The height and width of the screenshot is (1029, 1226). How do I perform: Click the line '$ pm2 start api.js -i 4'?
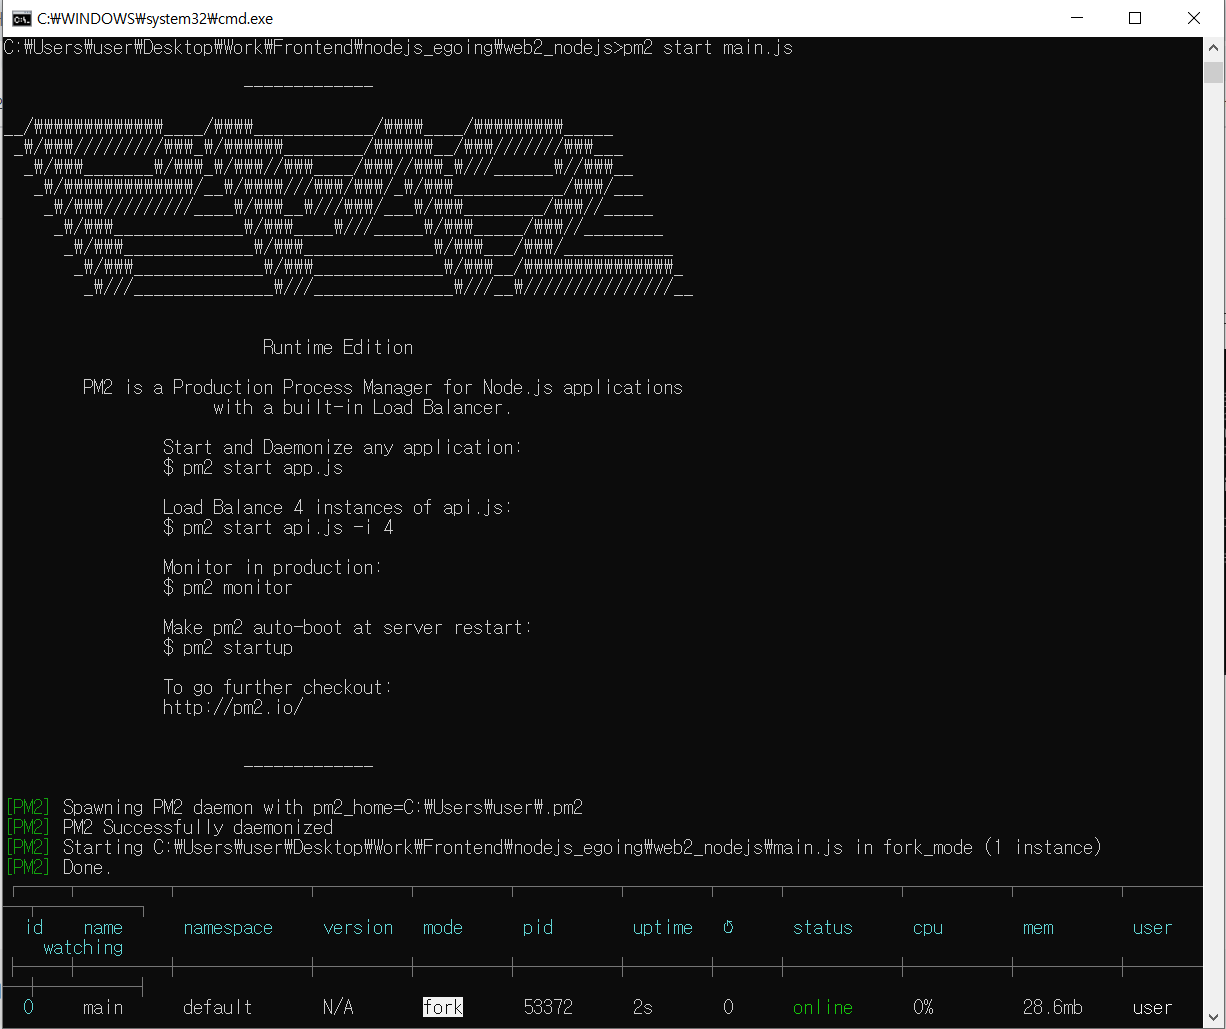click(278, 527)
